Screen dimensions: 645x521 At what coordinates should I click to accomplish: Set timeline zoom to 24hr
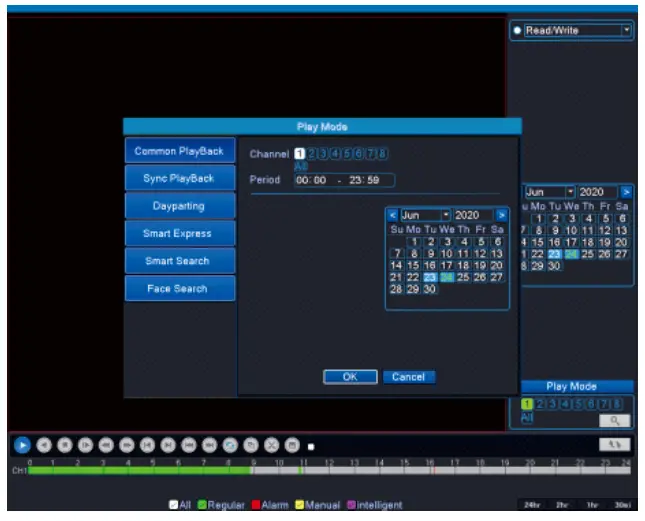[532, 505]
